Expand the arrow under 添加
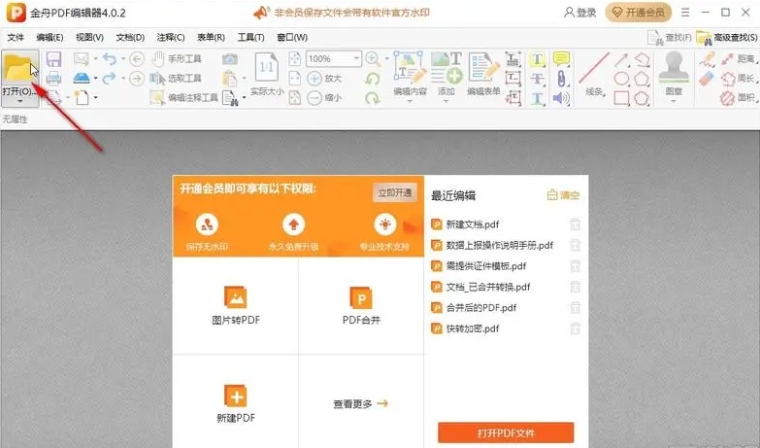The image size is (760, 448). (446, 101)
